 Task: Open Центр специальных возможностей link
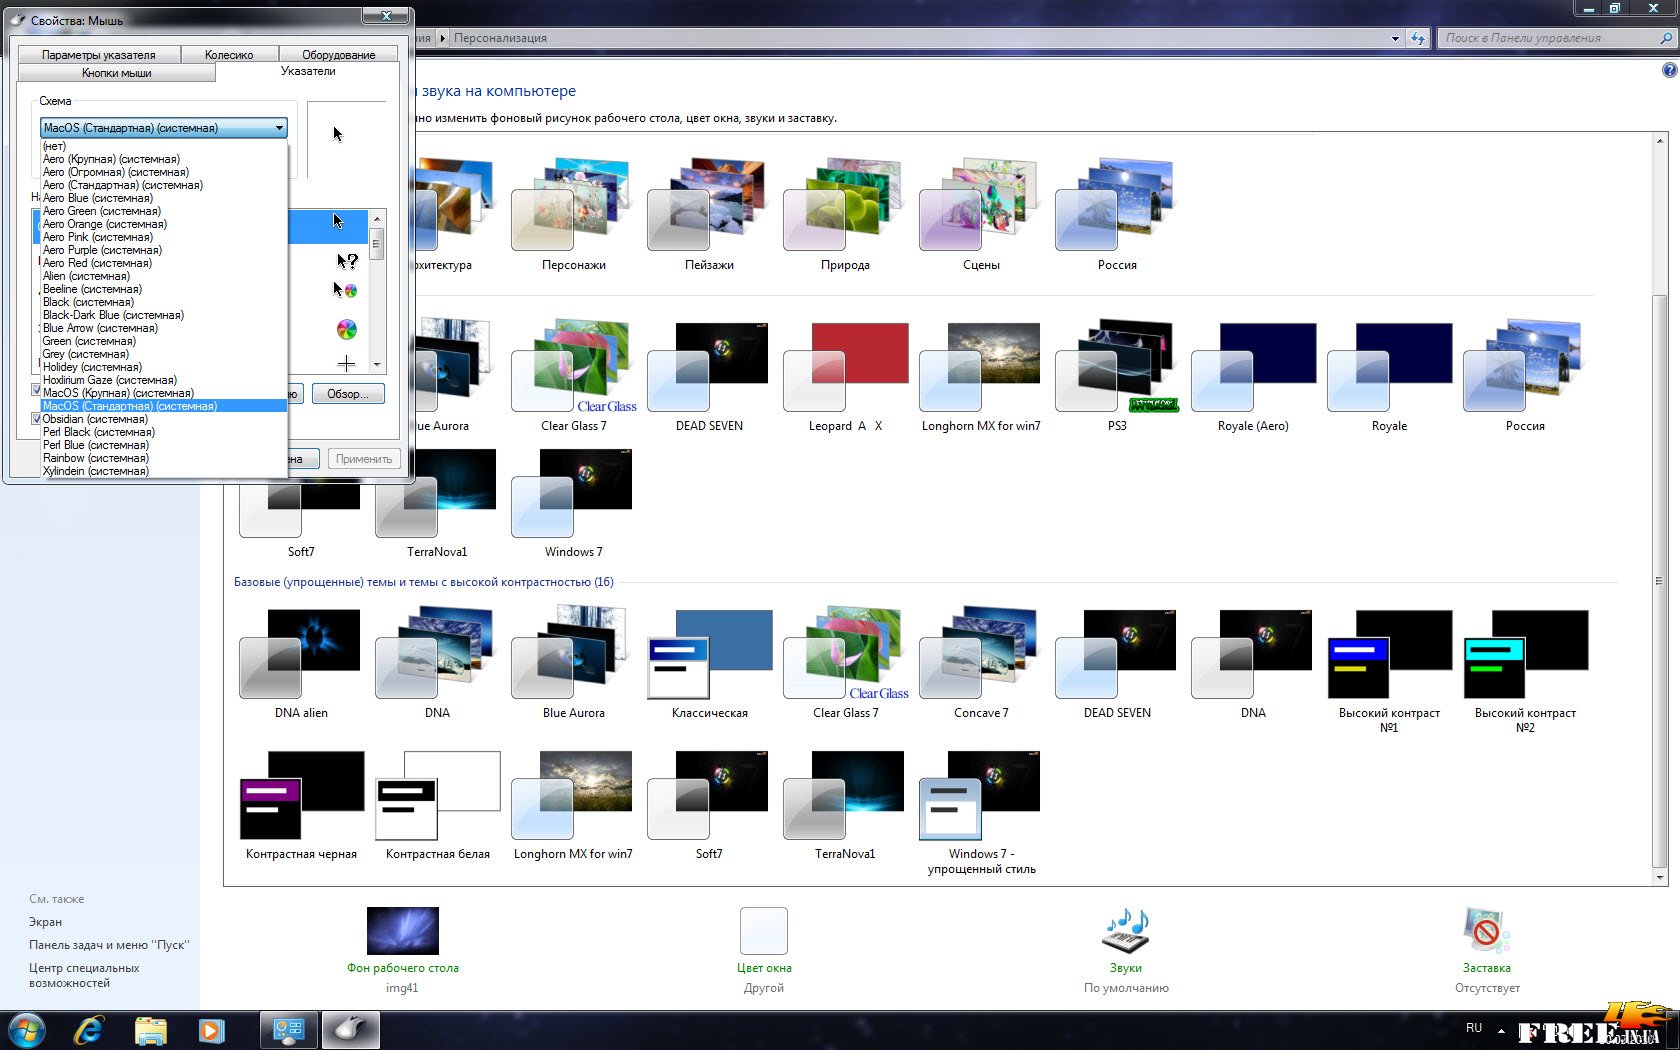[84, 975]
